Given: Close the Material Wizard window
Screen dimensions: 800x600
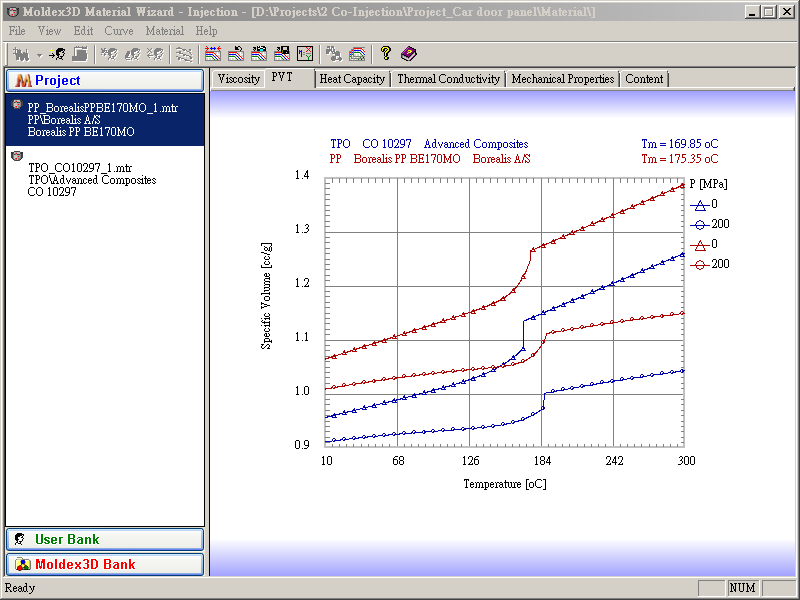Looking at the screenshot, I should point(787,12).
